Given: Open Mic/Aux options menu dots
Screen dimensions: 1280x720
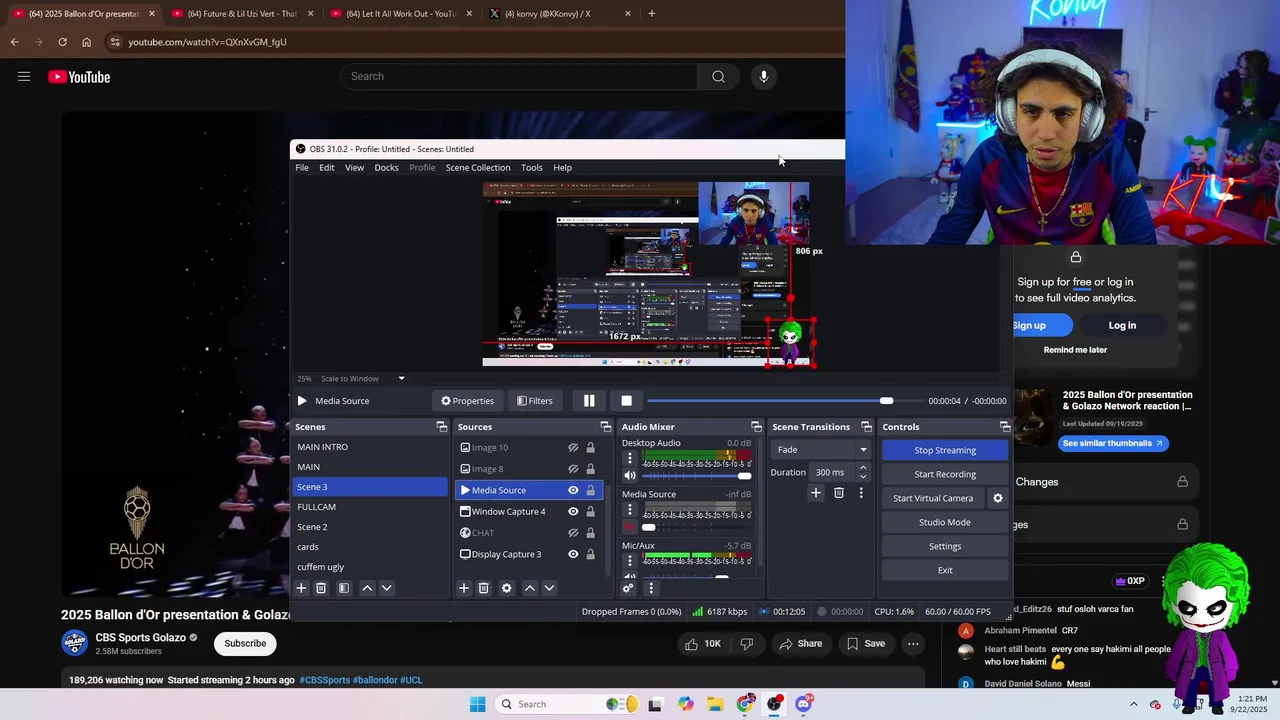Looking at the screenshot, I should click(x=630, y=562).
